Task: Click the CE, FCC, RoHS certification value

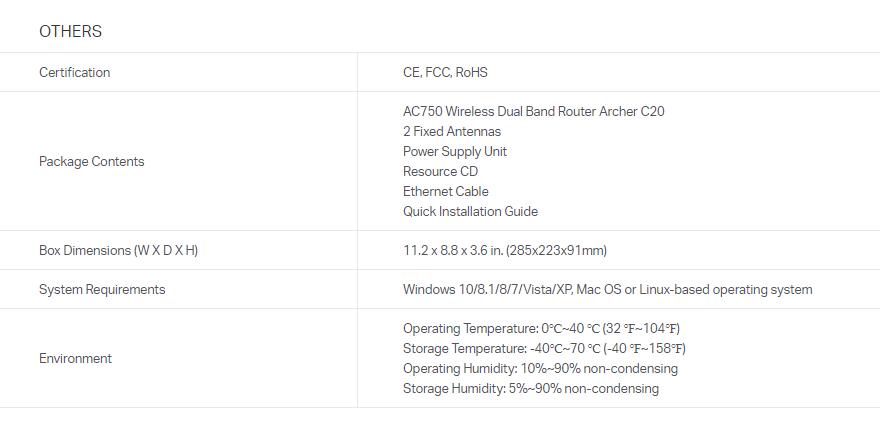Action: tap(445, 72)
